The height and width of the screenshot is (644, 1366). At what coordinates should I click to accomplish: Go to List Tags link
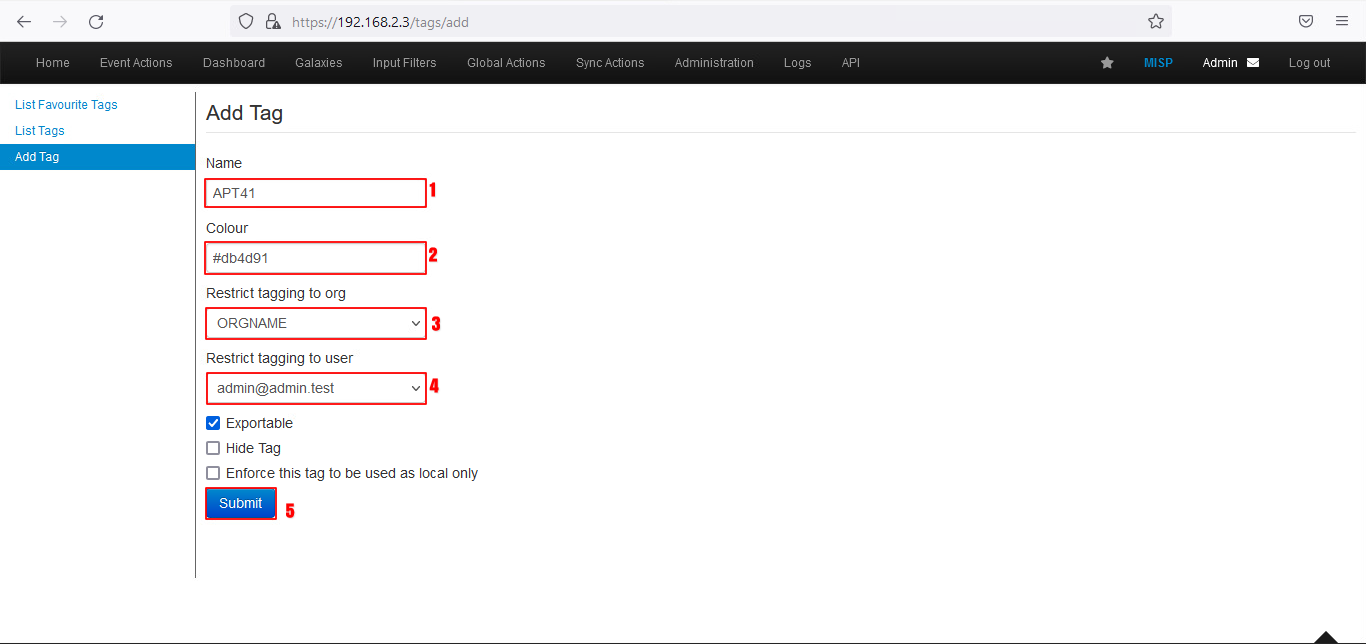point(40,131)
